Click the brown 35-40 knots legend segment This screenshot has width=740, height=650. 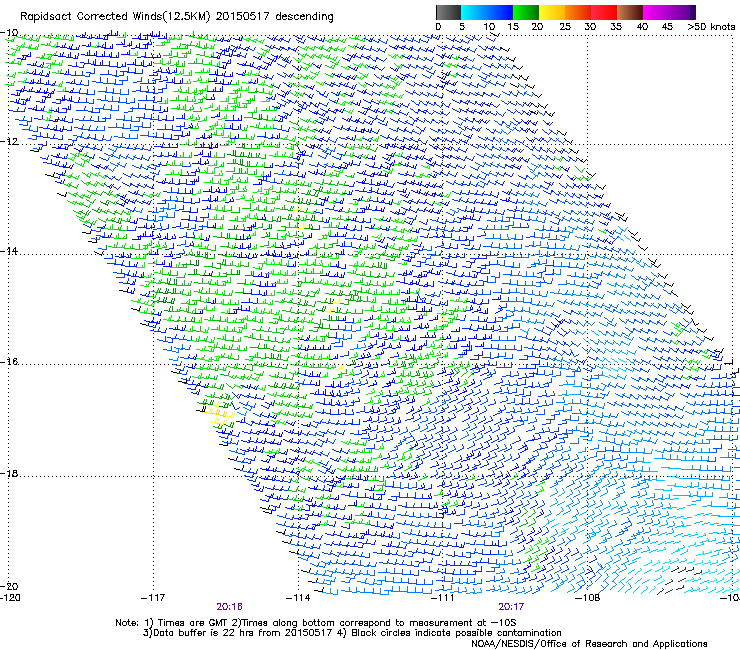(630, 12)
